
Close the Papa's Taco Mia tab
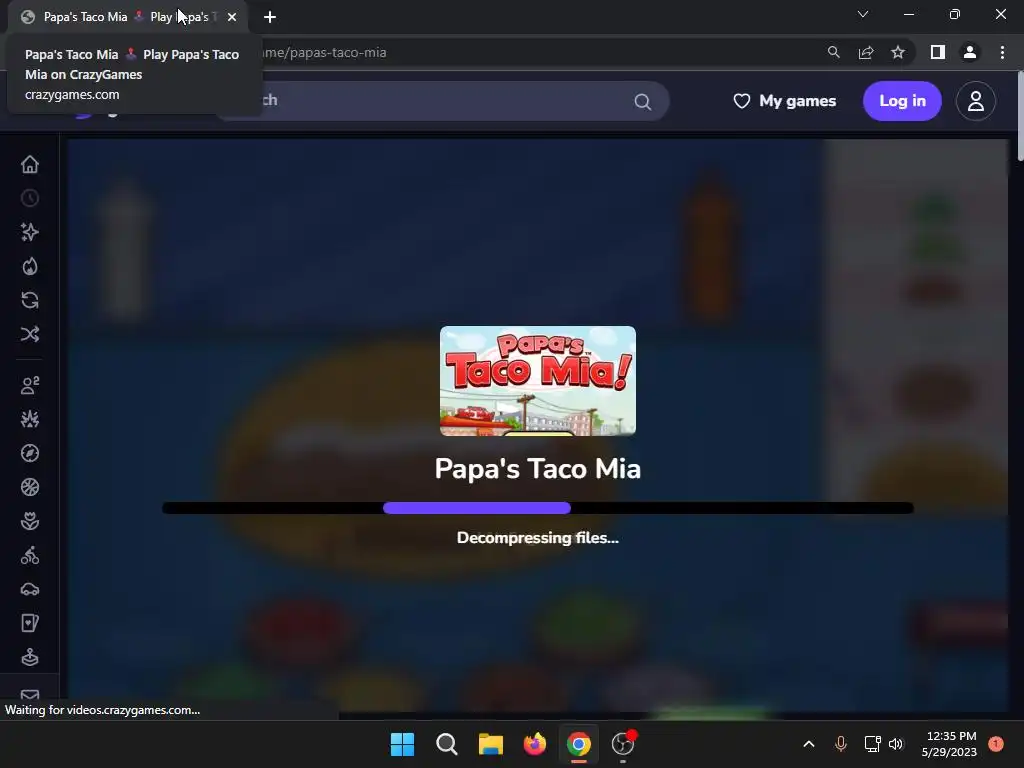tap(232, 17)
